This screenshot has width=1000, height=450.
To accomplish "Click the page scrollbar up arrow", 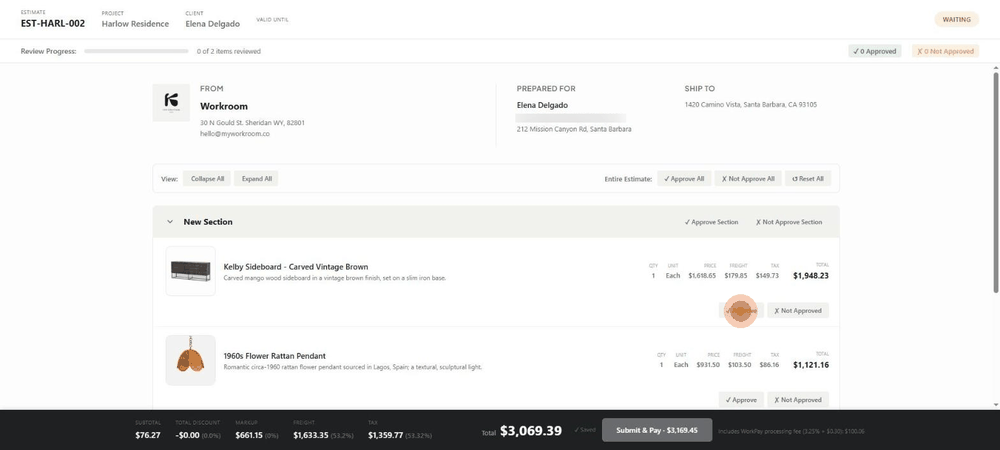I will tap(996, 68).
